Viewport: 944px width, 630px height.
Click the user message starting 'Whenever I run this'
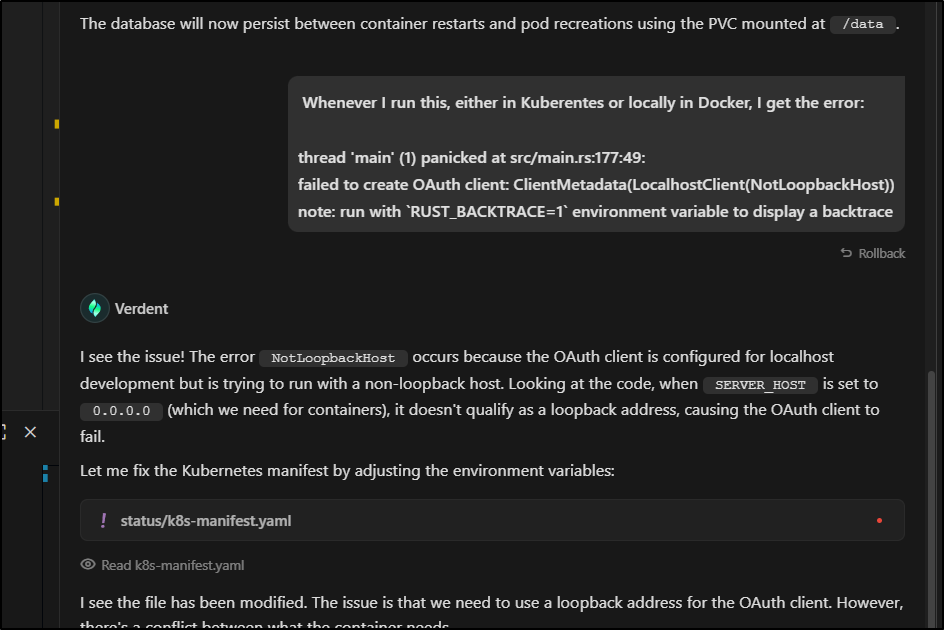coord(596,157)
